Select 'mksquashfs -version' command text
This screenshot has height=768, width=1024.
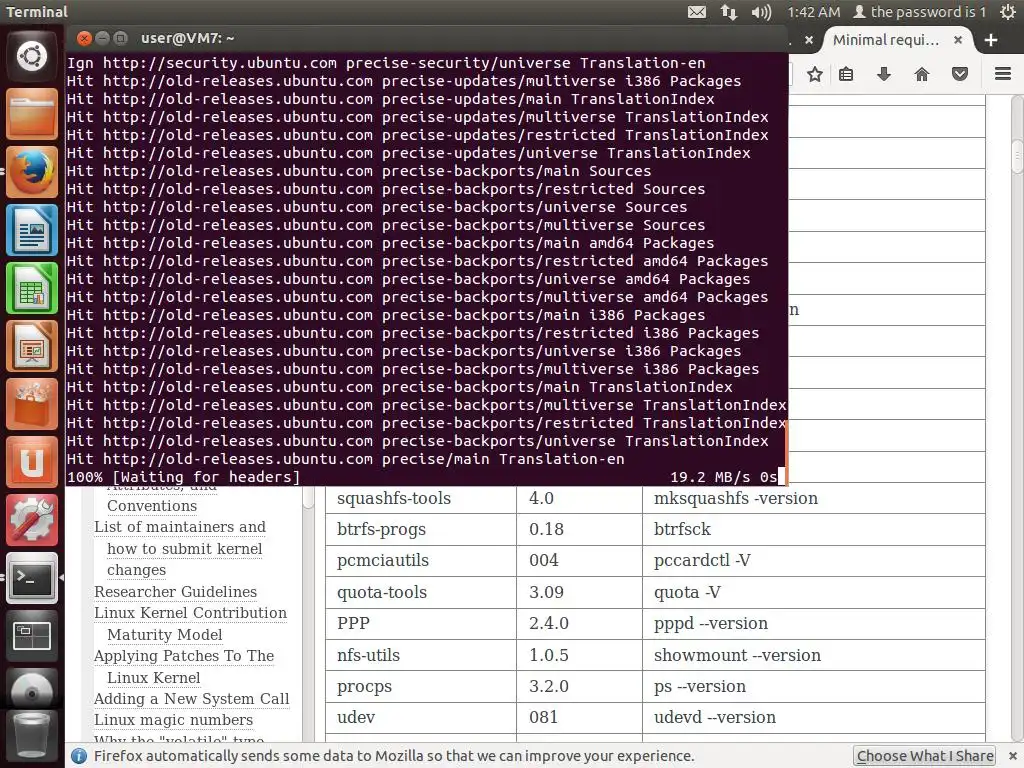735,498
